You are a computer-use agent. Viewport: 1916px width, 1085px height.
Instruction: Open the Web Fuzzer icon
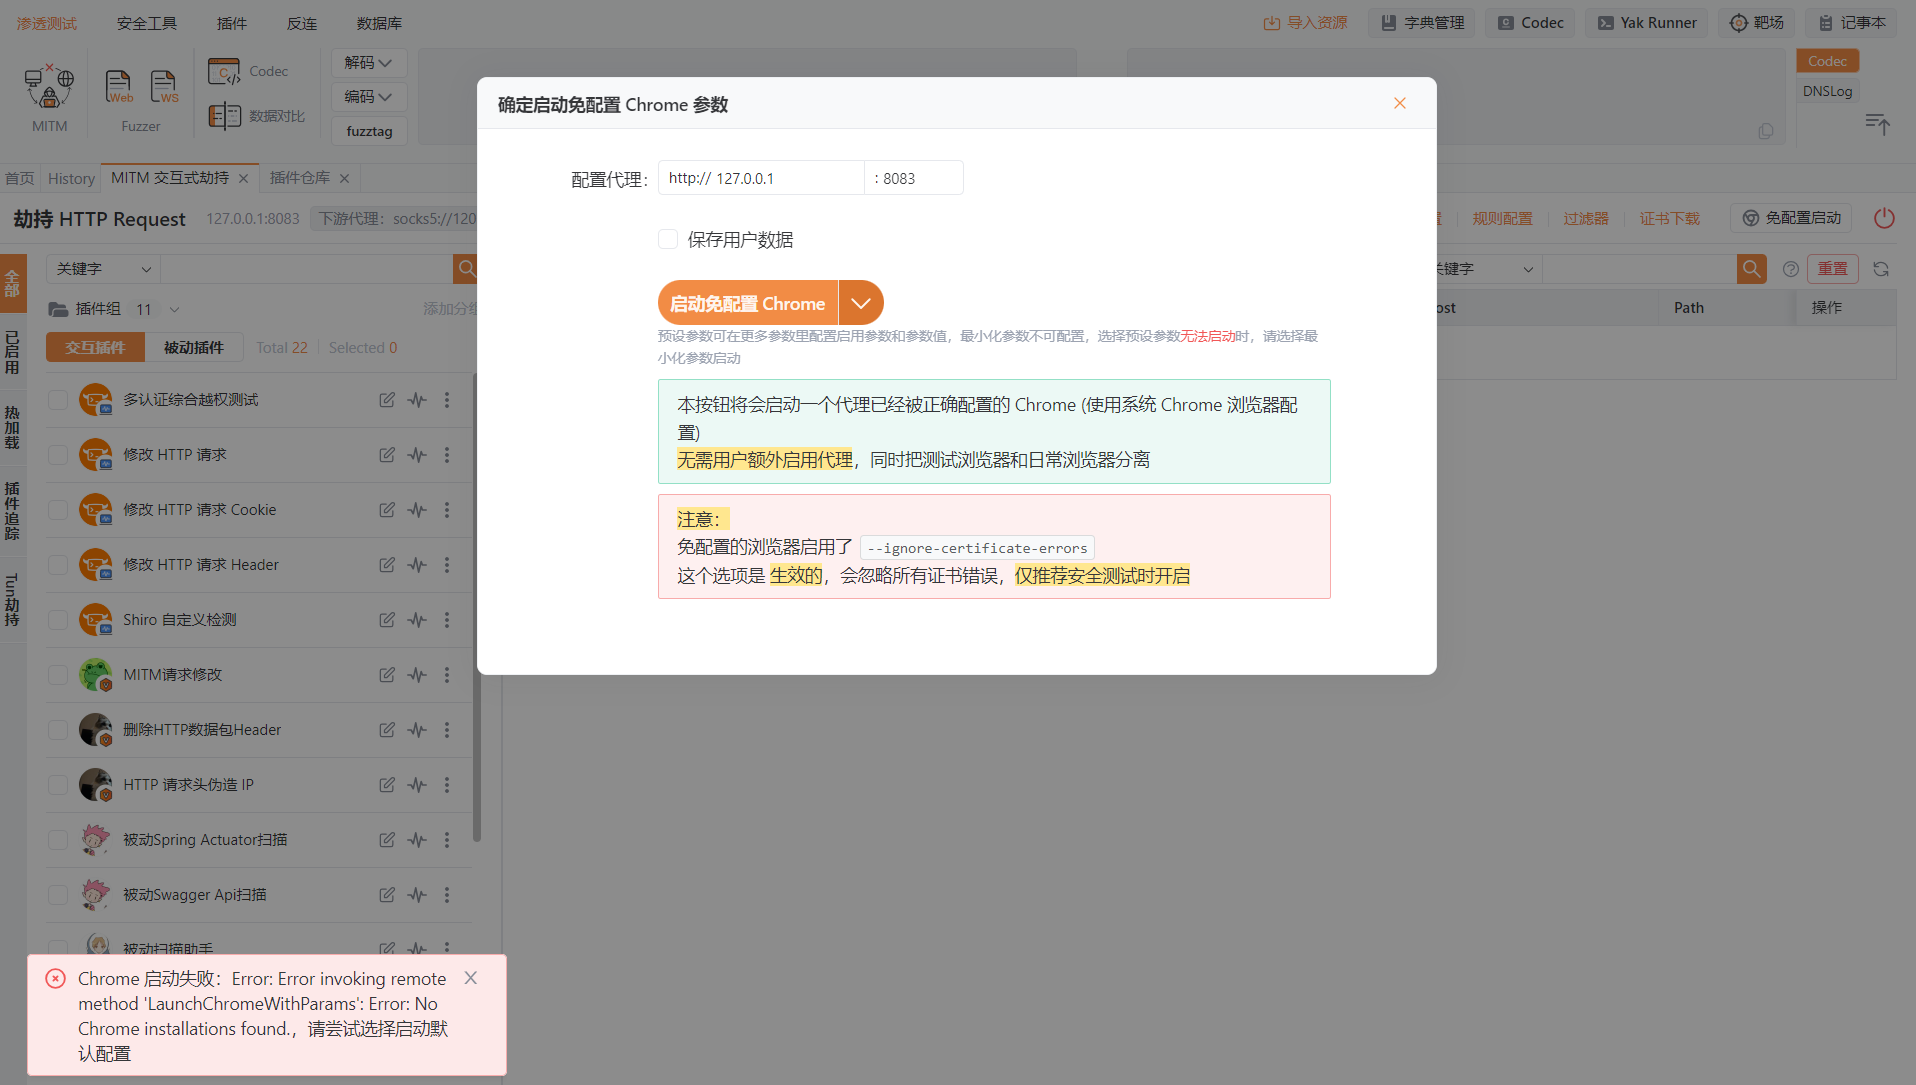pos(119,87)
